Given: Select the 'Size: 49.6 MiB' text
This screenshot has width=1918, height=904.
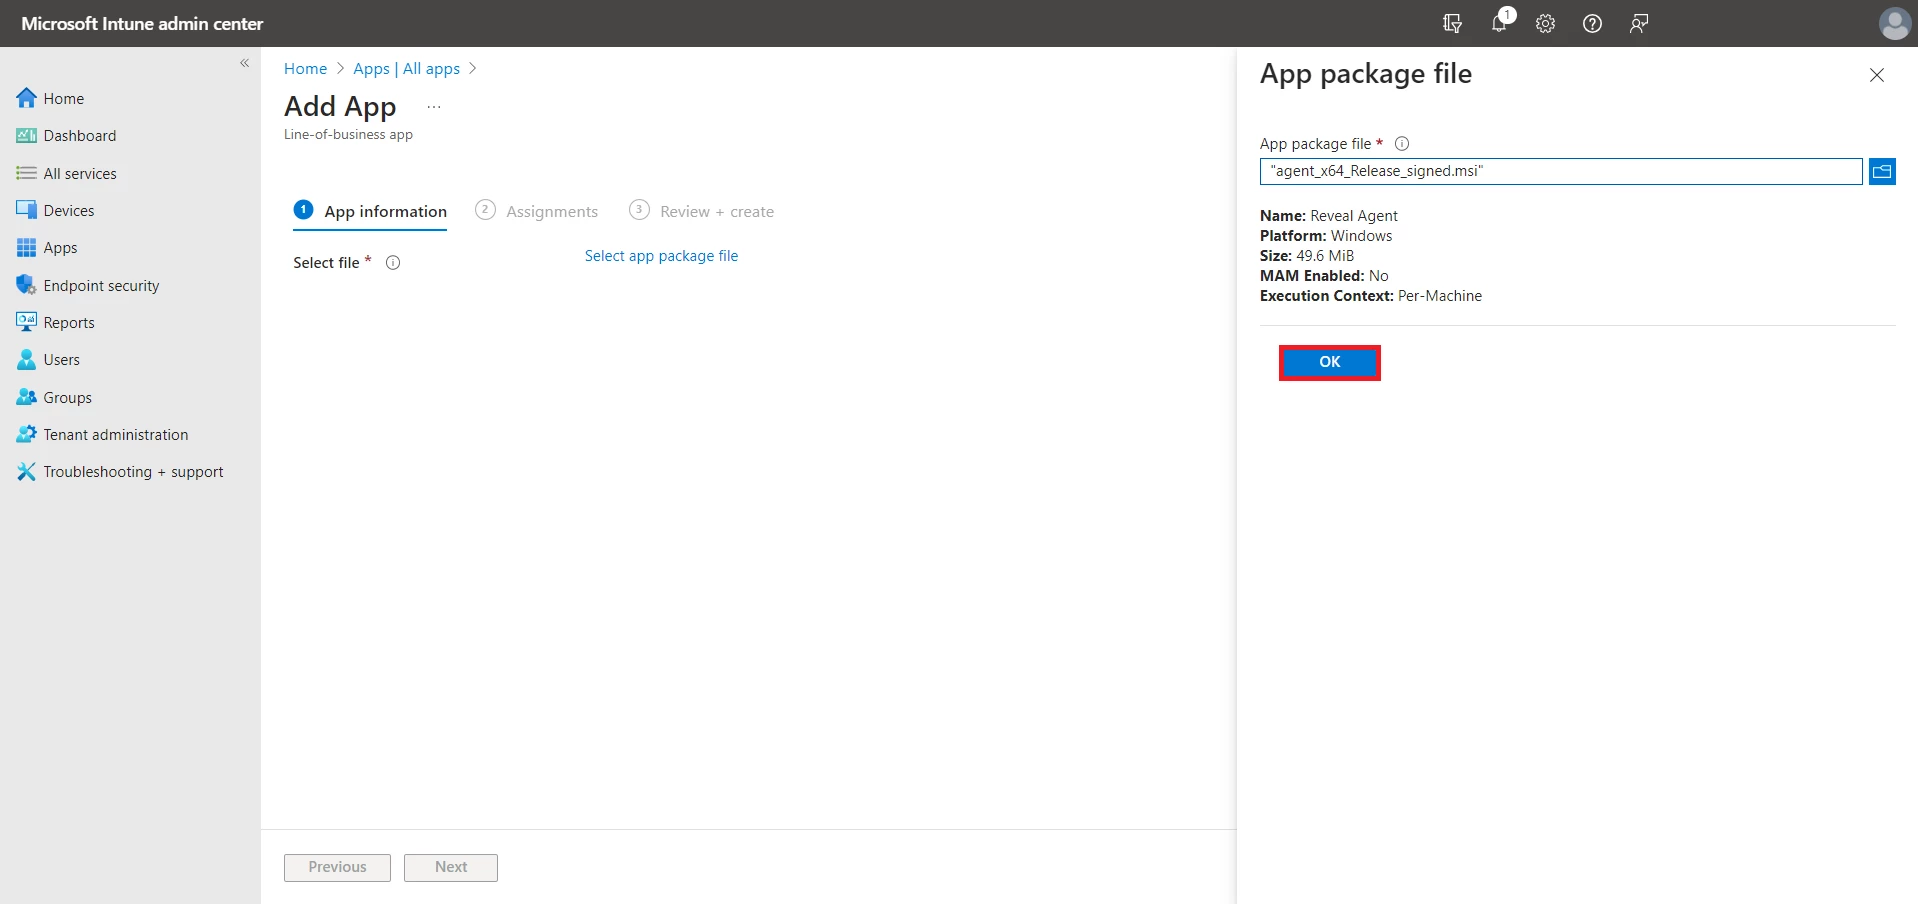Looking at the screenshot, I should (1307, 256).
